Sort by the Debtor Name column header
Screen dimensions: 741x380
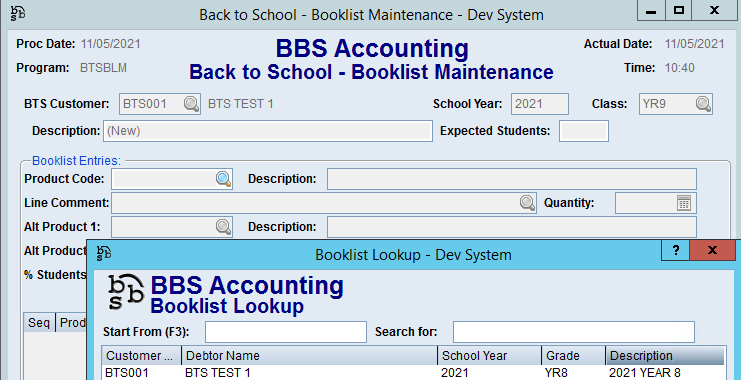coord(310,355)
